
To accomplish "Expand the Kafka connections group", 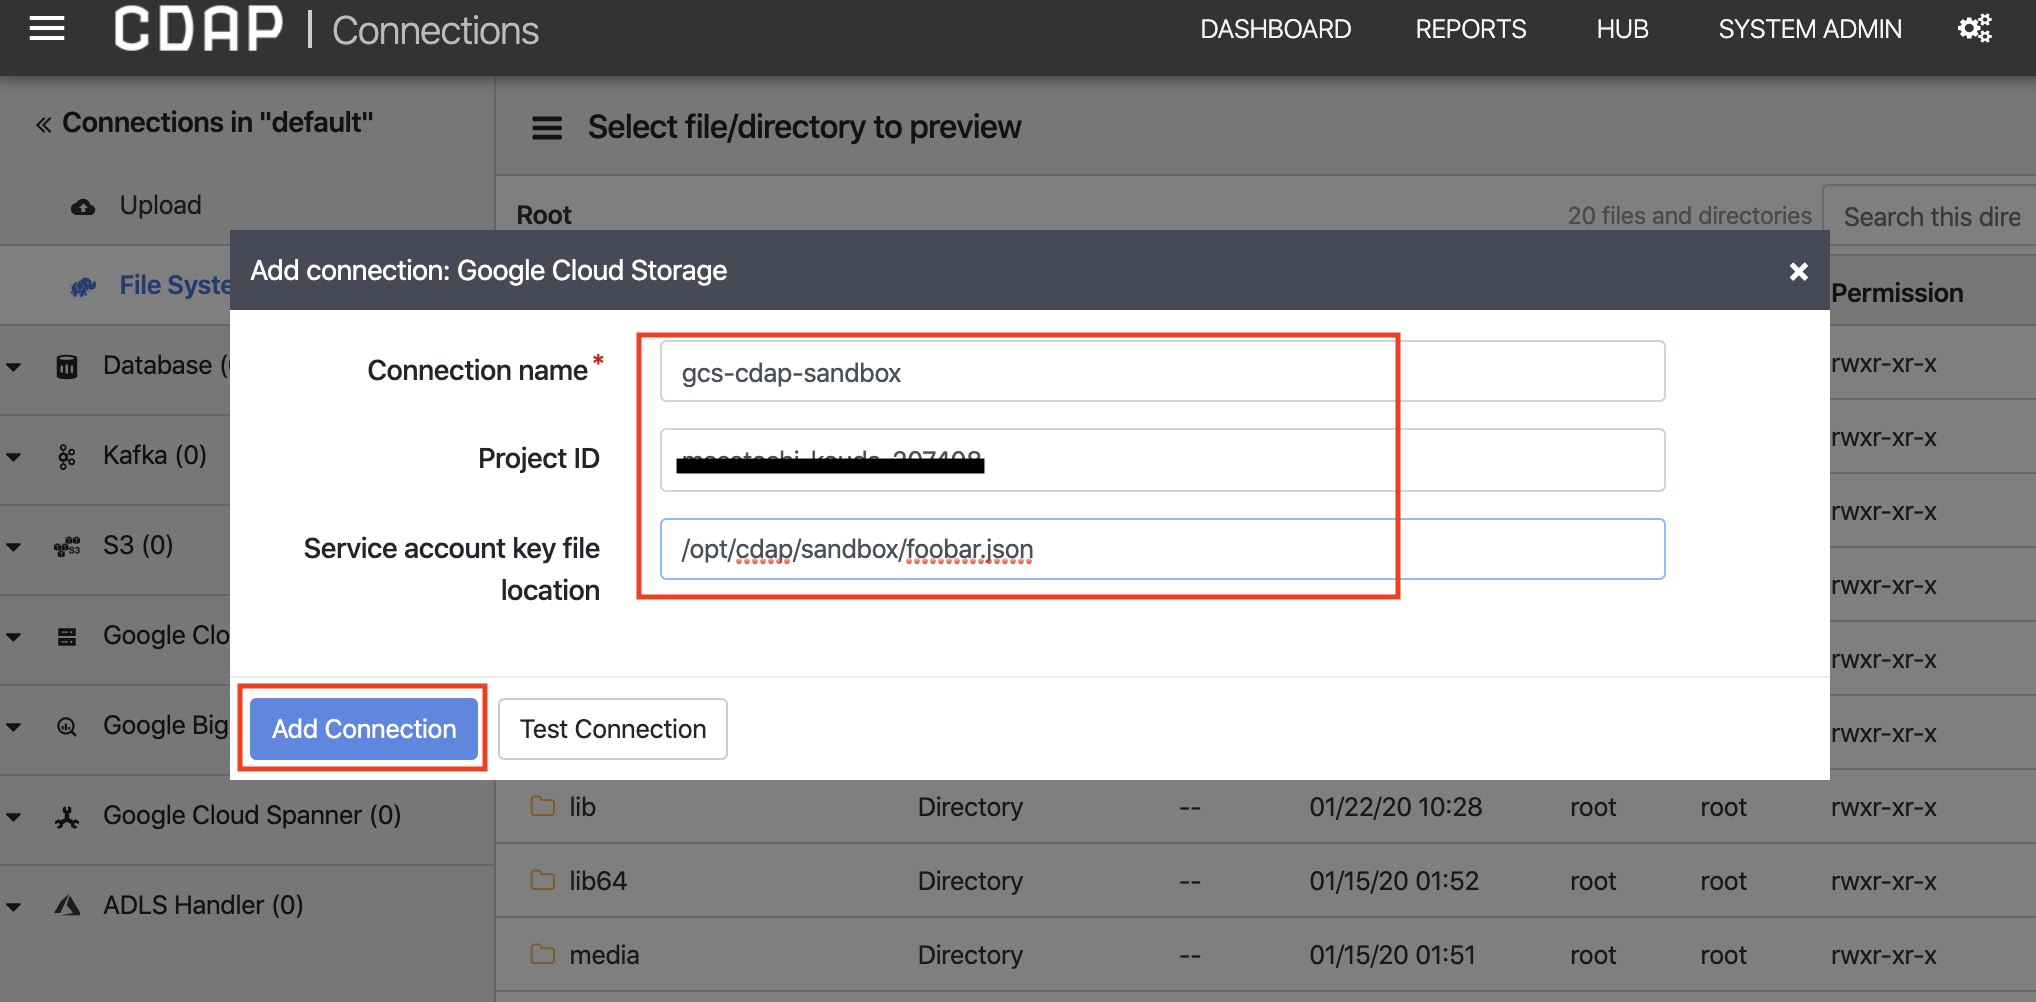I will 14,455.
